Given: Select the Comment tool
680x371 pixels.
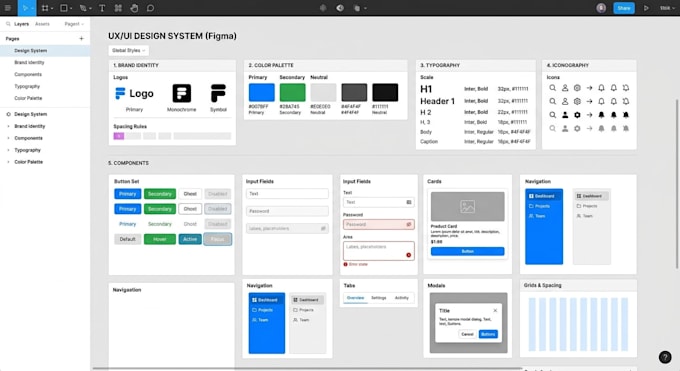Looking at the screenshot, I should [x=150, y=8].
